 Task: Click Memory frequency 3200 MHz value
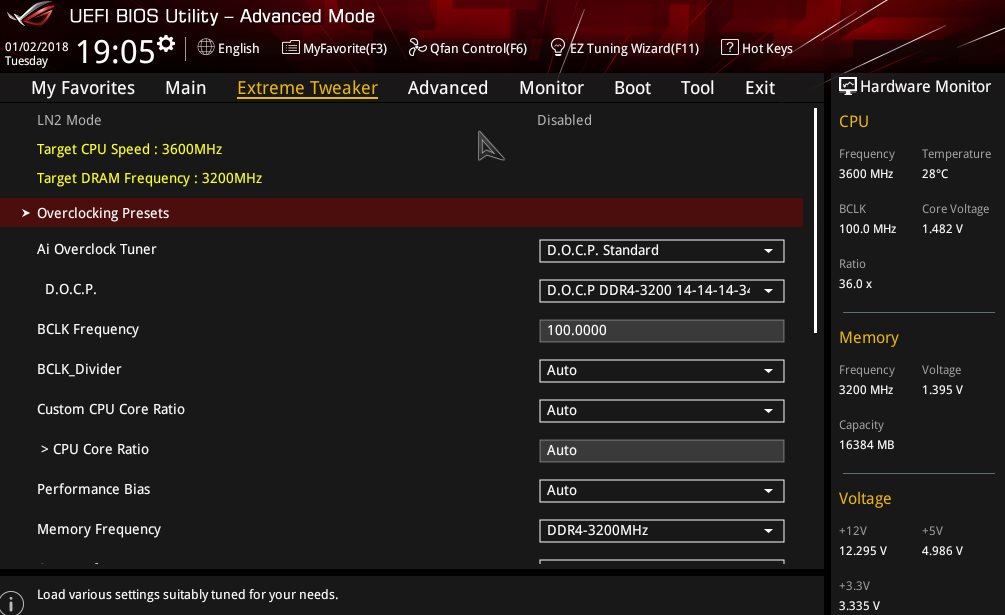866,390
